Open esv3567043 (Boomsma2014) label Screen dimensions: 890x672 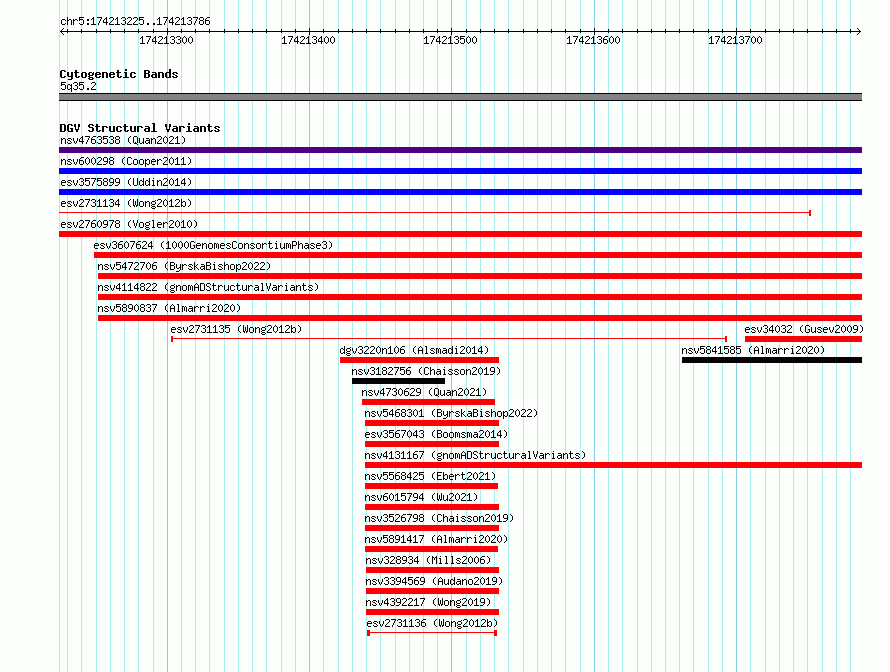[436, 434]
